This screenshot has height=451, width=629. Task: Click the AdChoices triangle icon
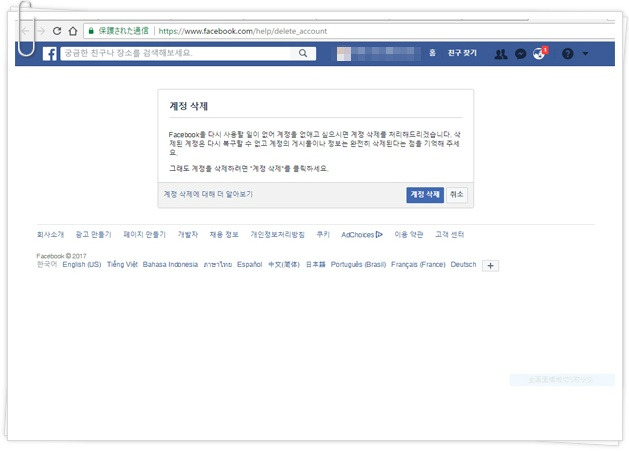379,234
